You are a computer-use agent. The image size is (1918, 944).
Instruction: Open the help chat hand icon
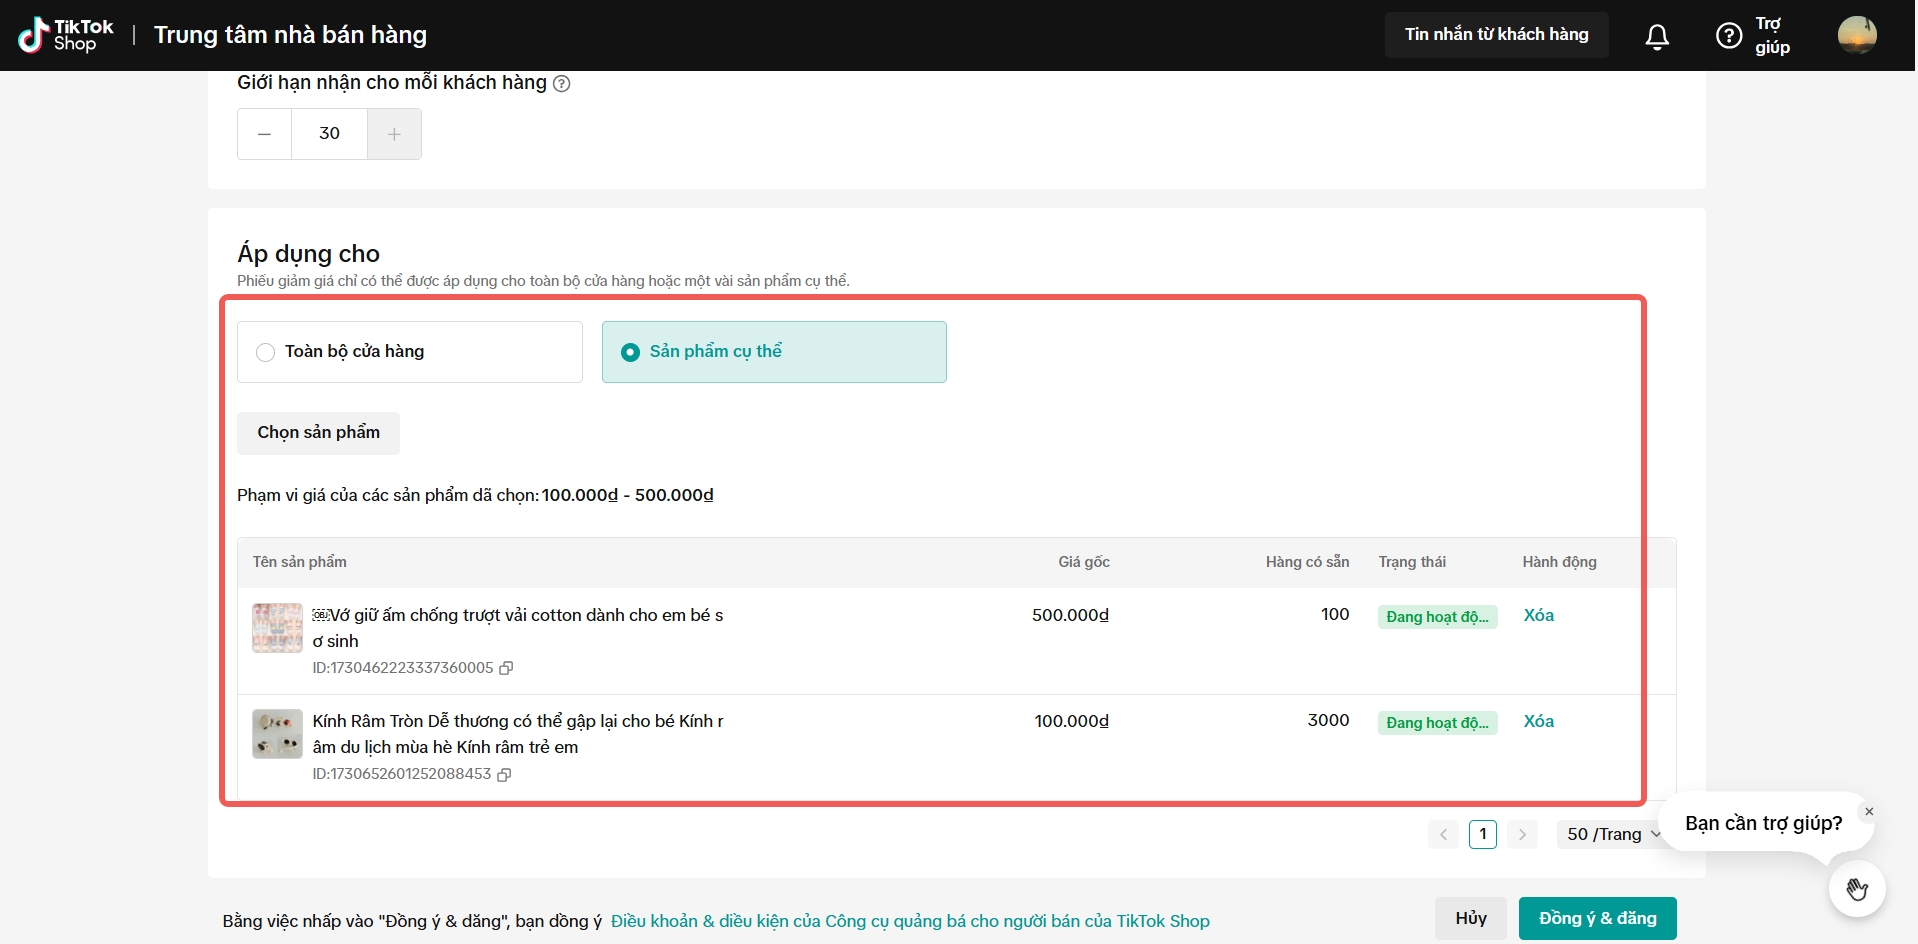click(1857, 889)
